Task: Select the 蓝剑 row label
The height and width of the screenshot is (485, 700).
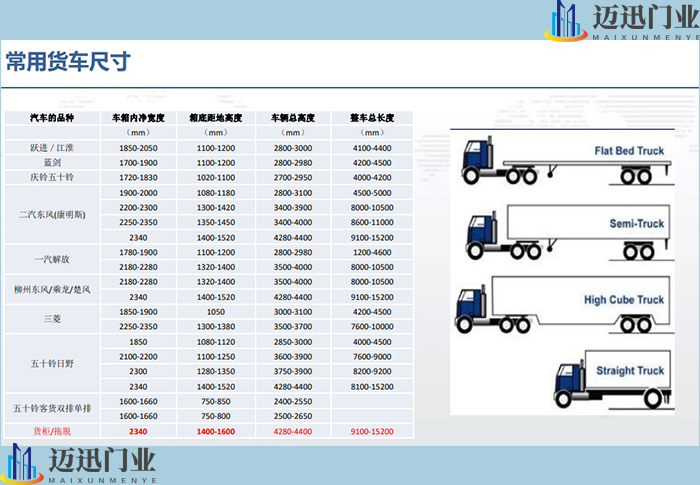Action: point(52,163)
